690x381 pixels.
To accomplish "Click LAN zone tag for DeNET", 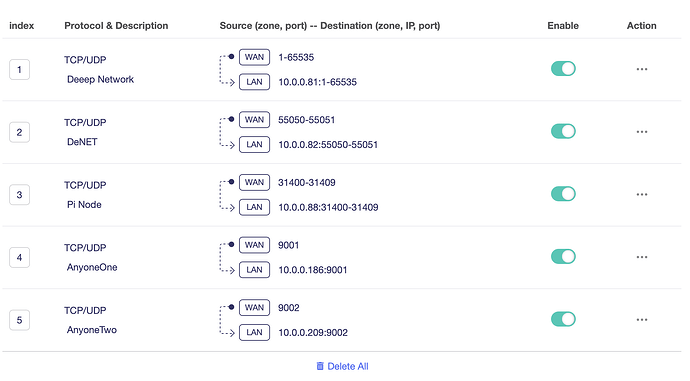I will [x=254, y=144].
